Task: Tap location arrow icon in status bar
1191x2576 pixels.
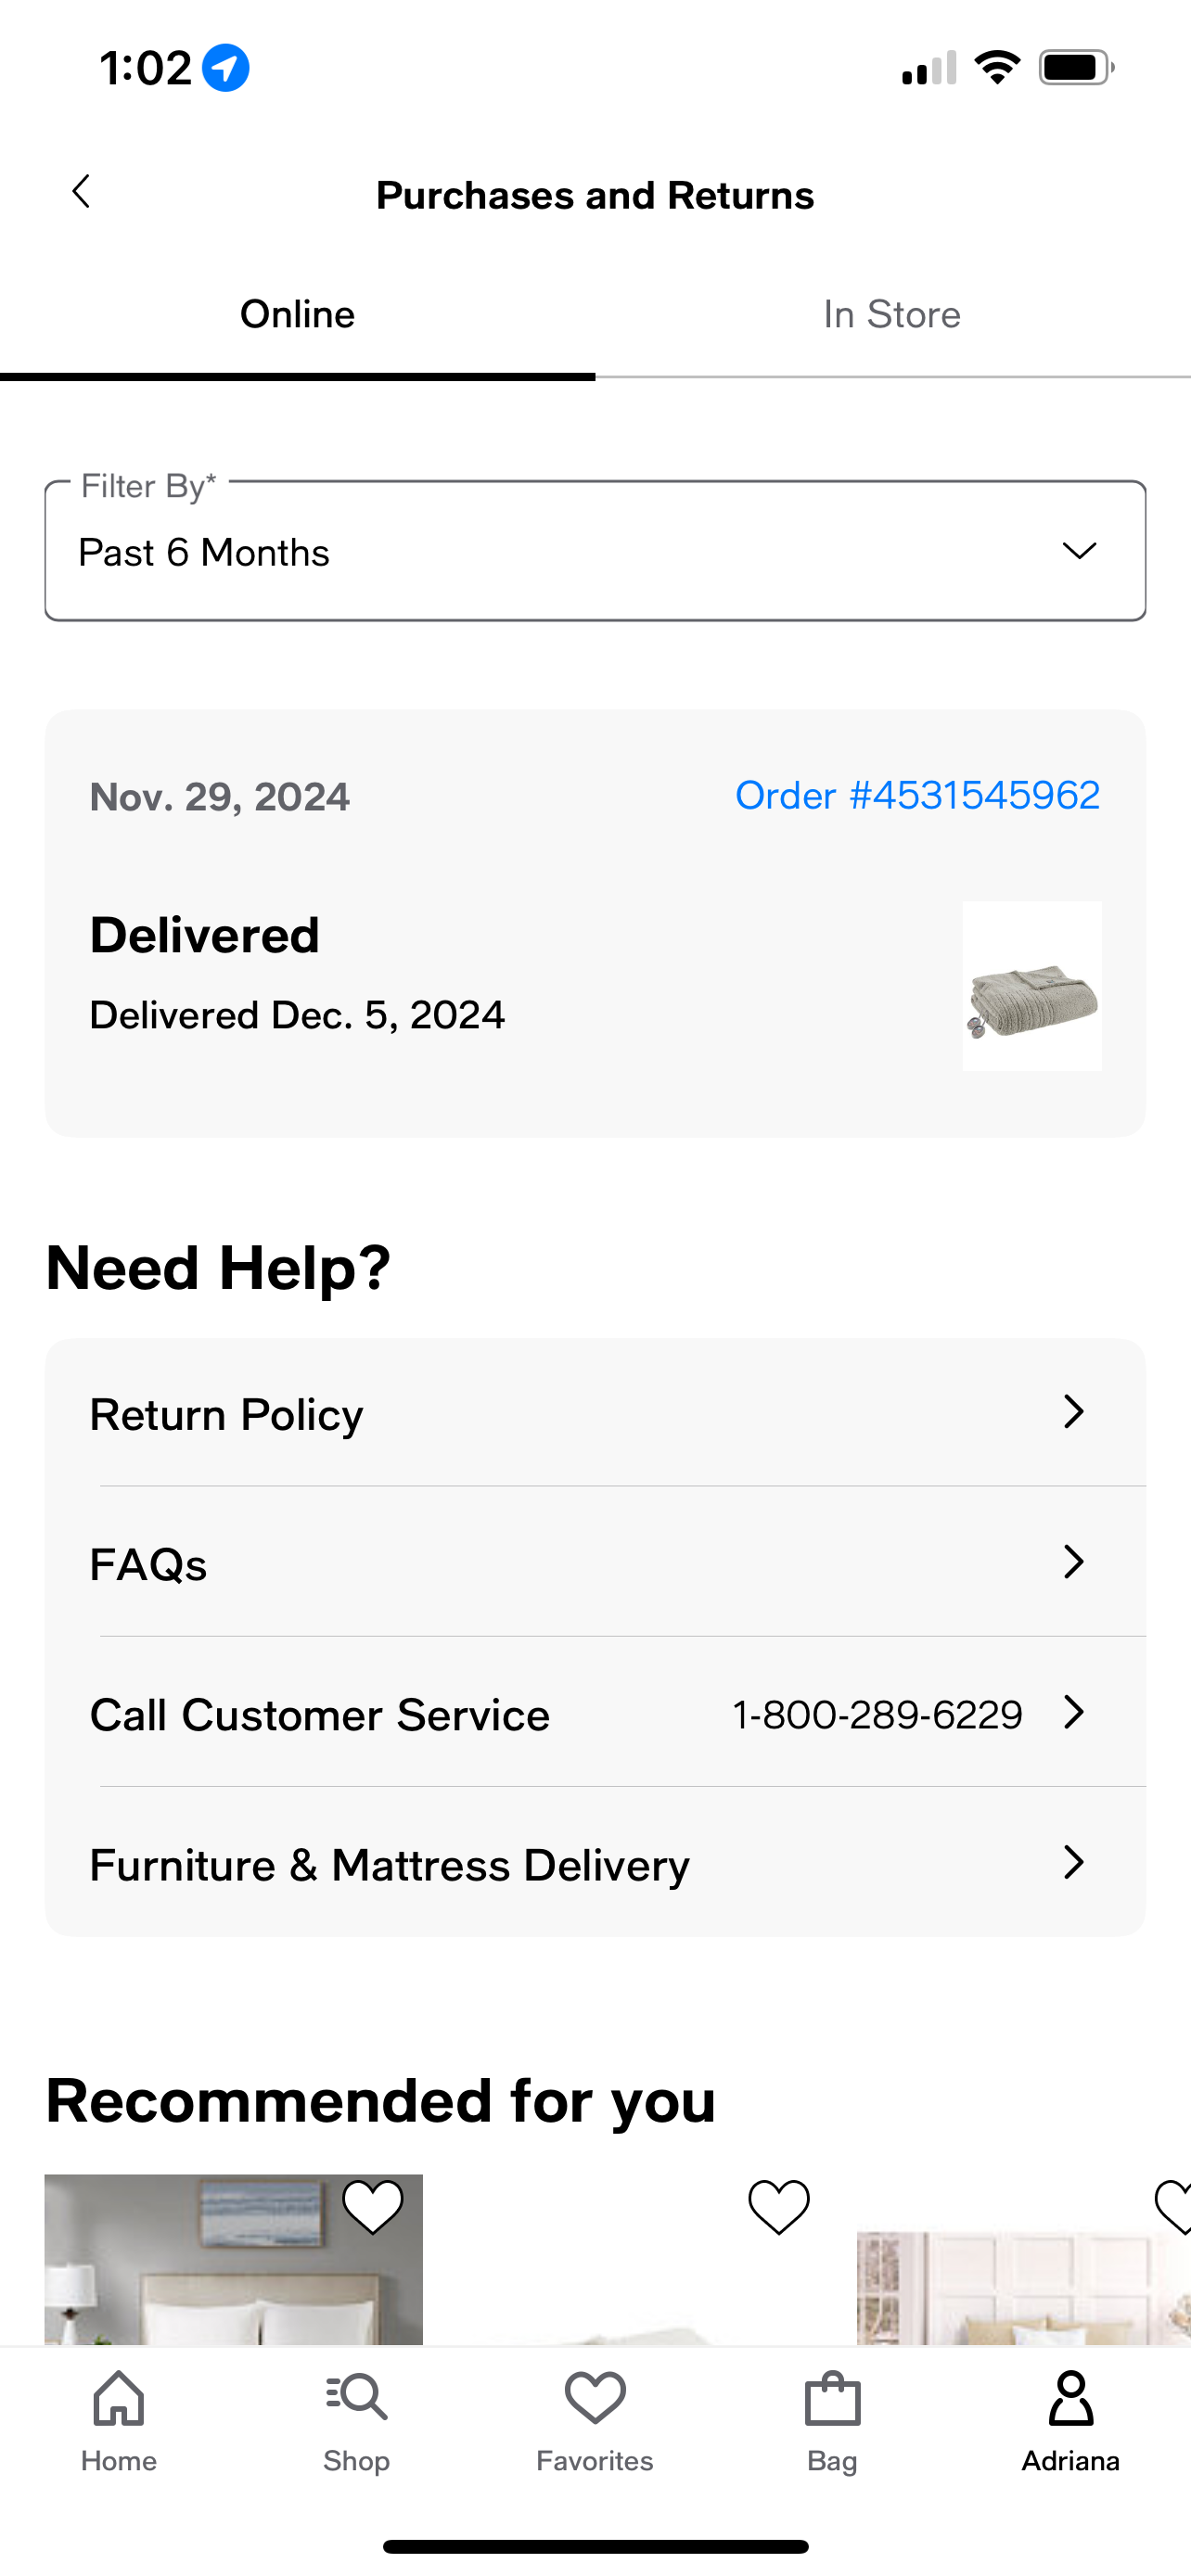Action: pyautogui.click(x=226, y=68)
